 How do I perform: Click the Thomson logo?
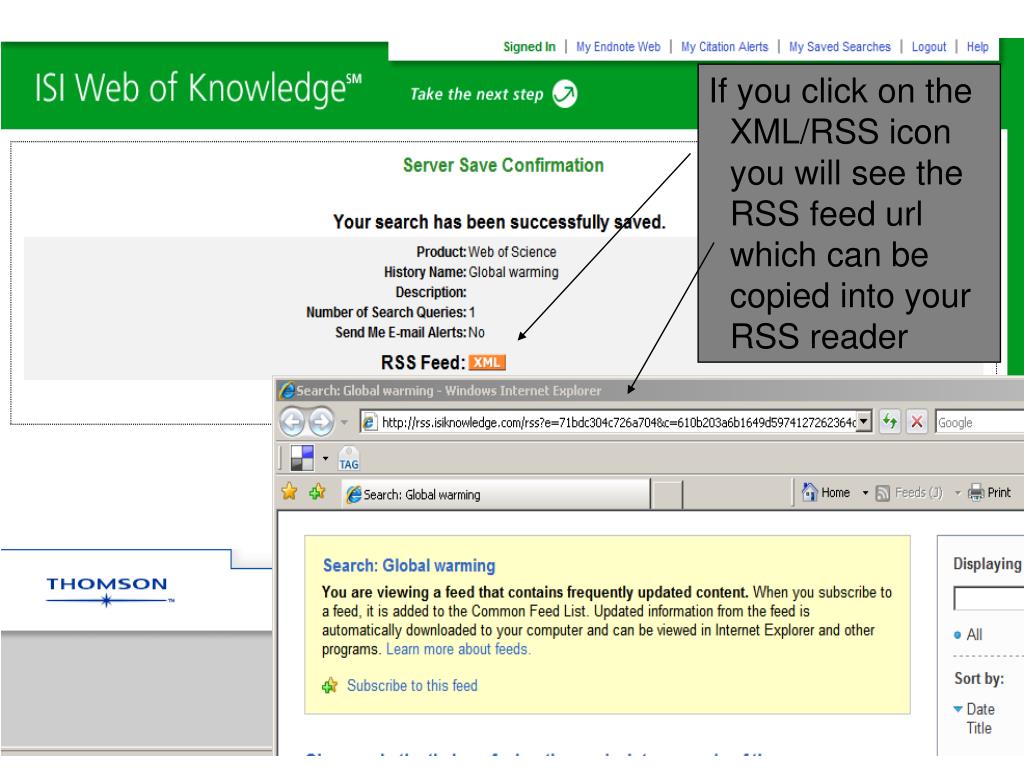(x=110, y=590)
